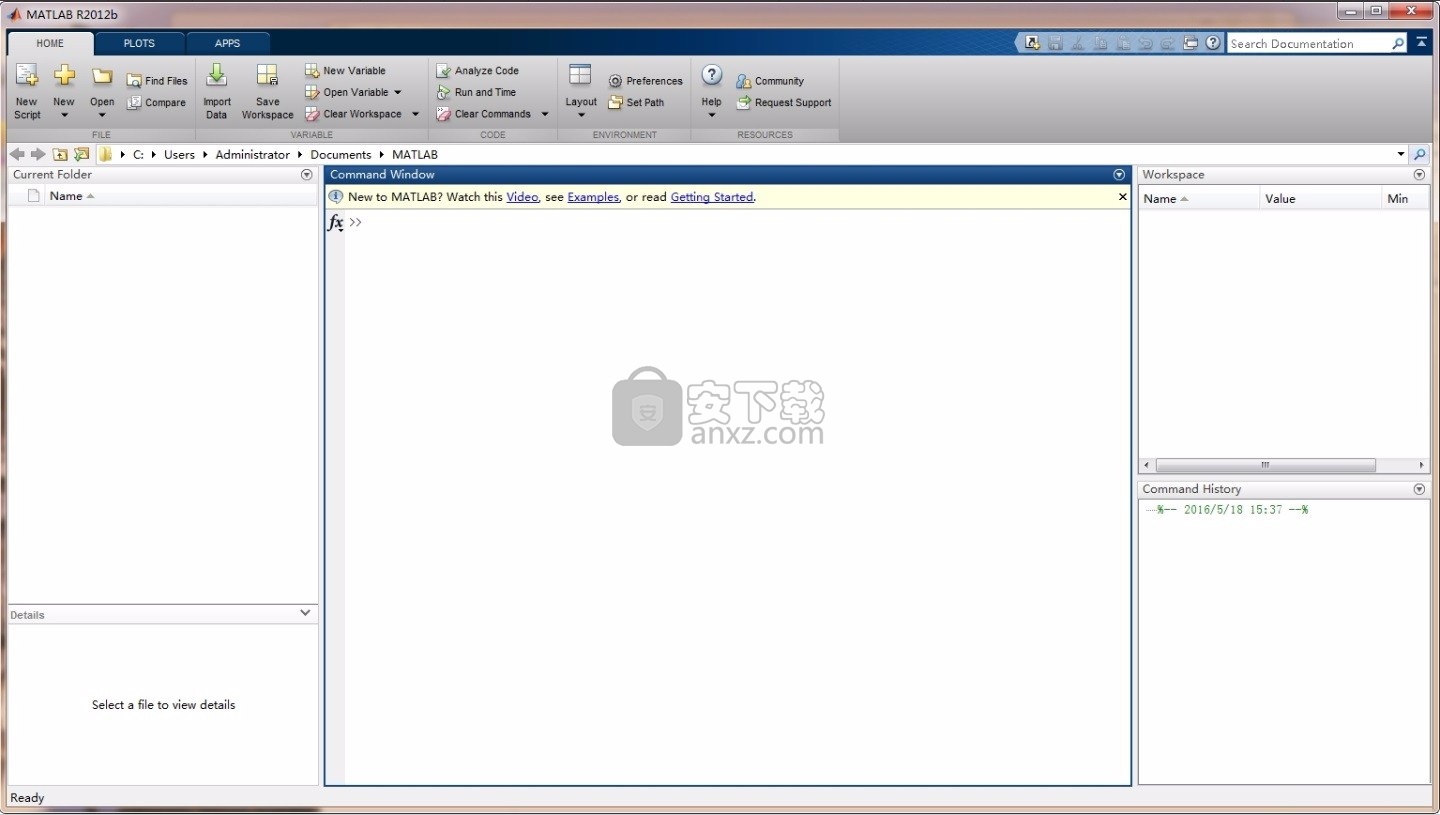Go up one folder level
The image size is (1440, 815).
[60, 154]
